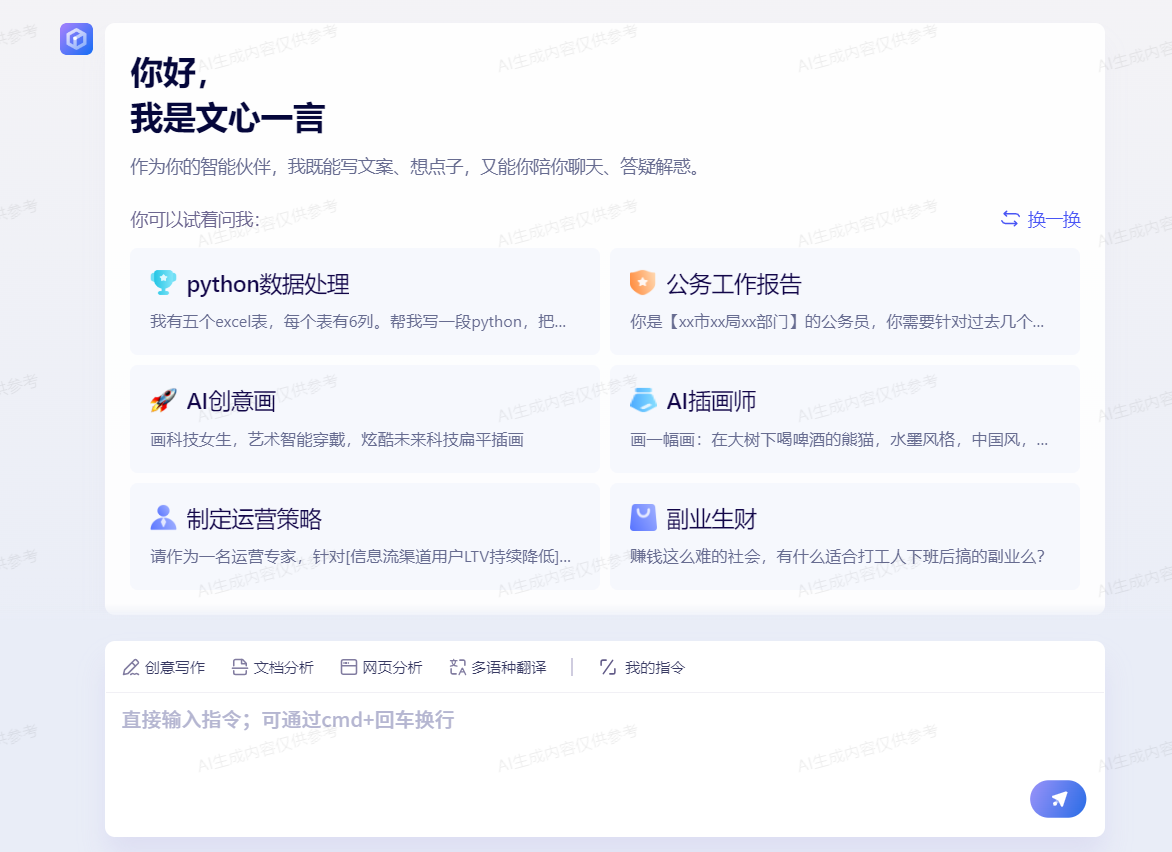Open the AI插画师 suggestion card

point(844,418)
